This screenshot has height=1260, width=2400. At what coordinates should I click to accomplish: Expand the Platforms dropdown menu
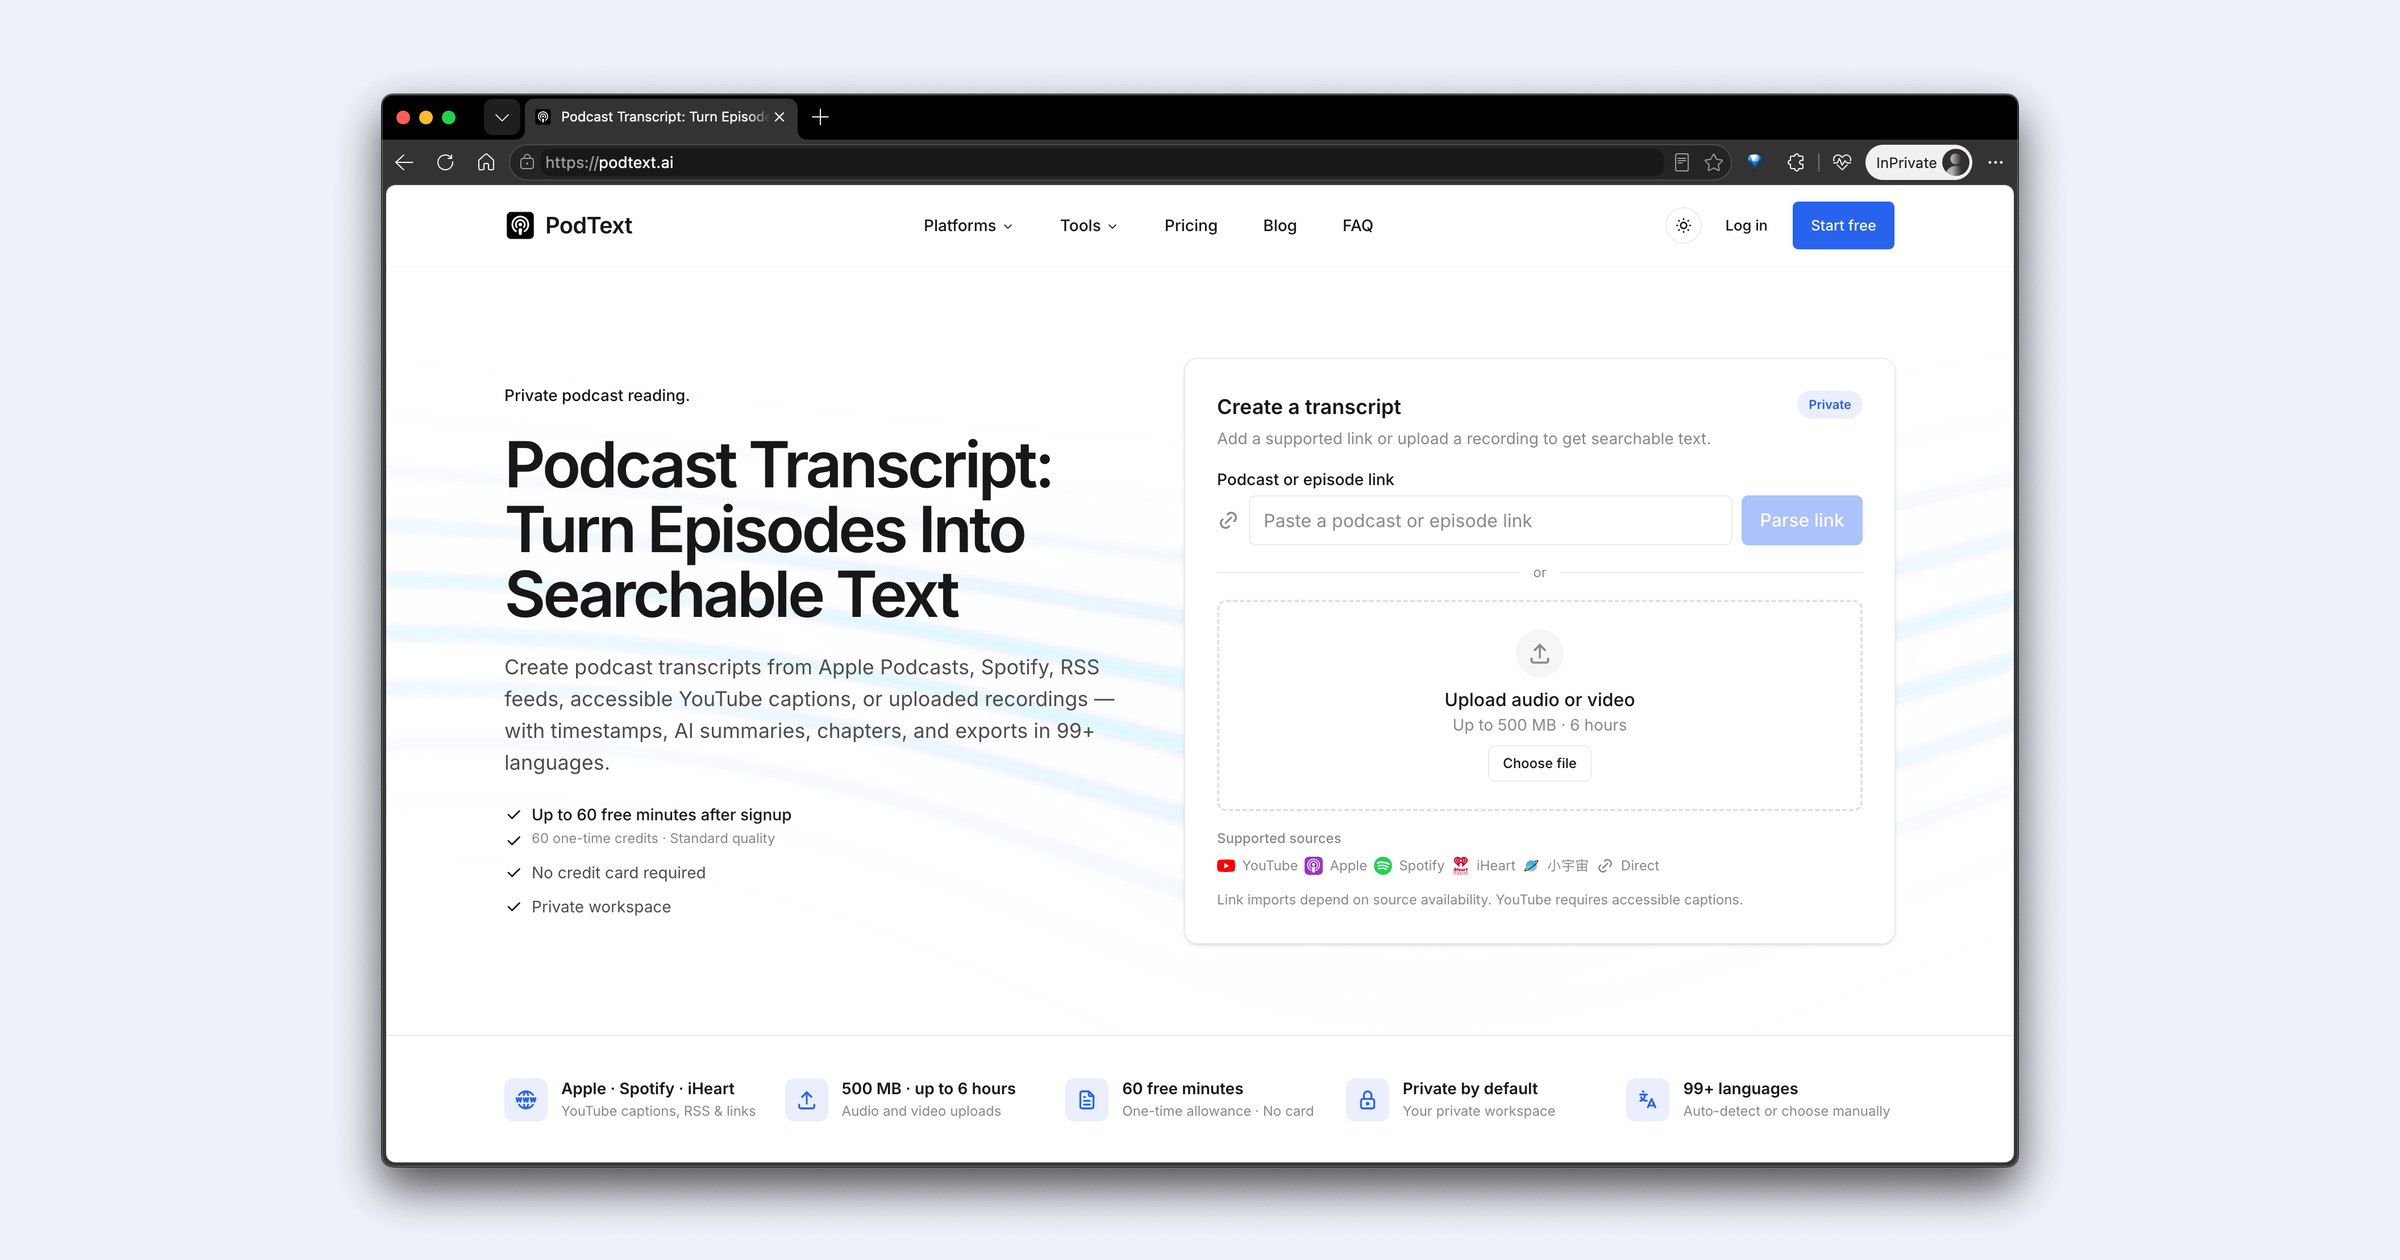pyautogui.click(x=968, y=226)
